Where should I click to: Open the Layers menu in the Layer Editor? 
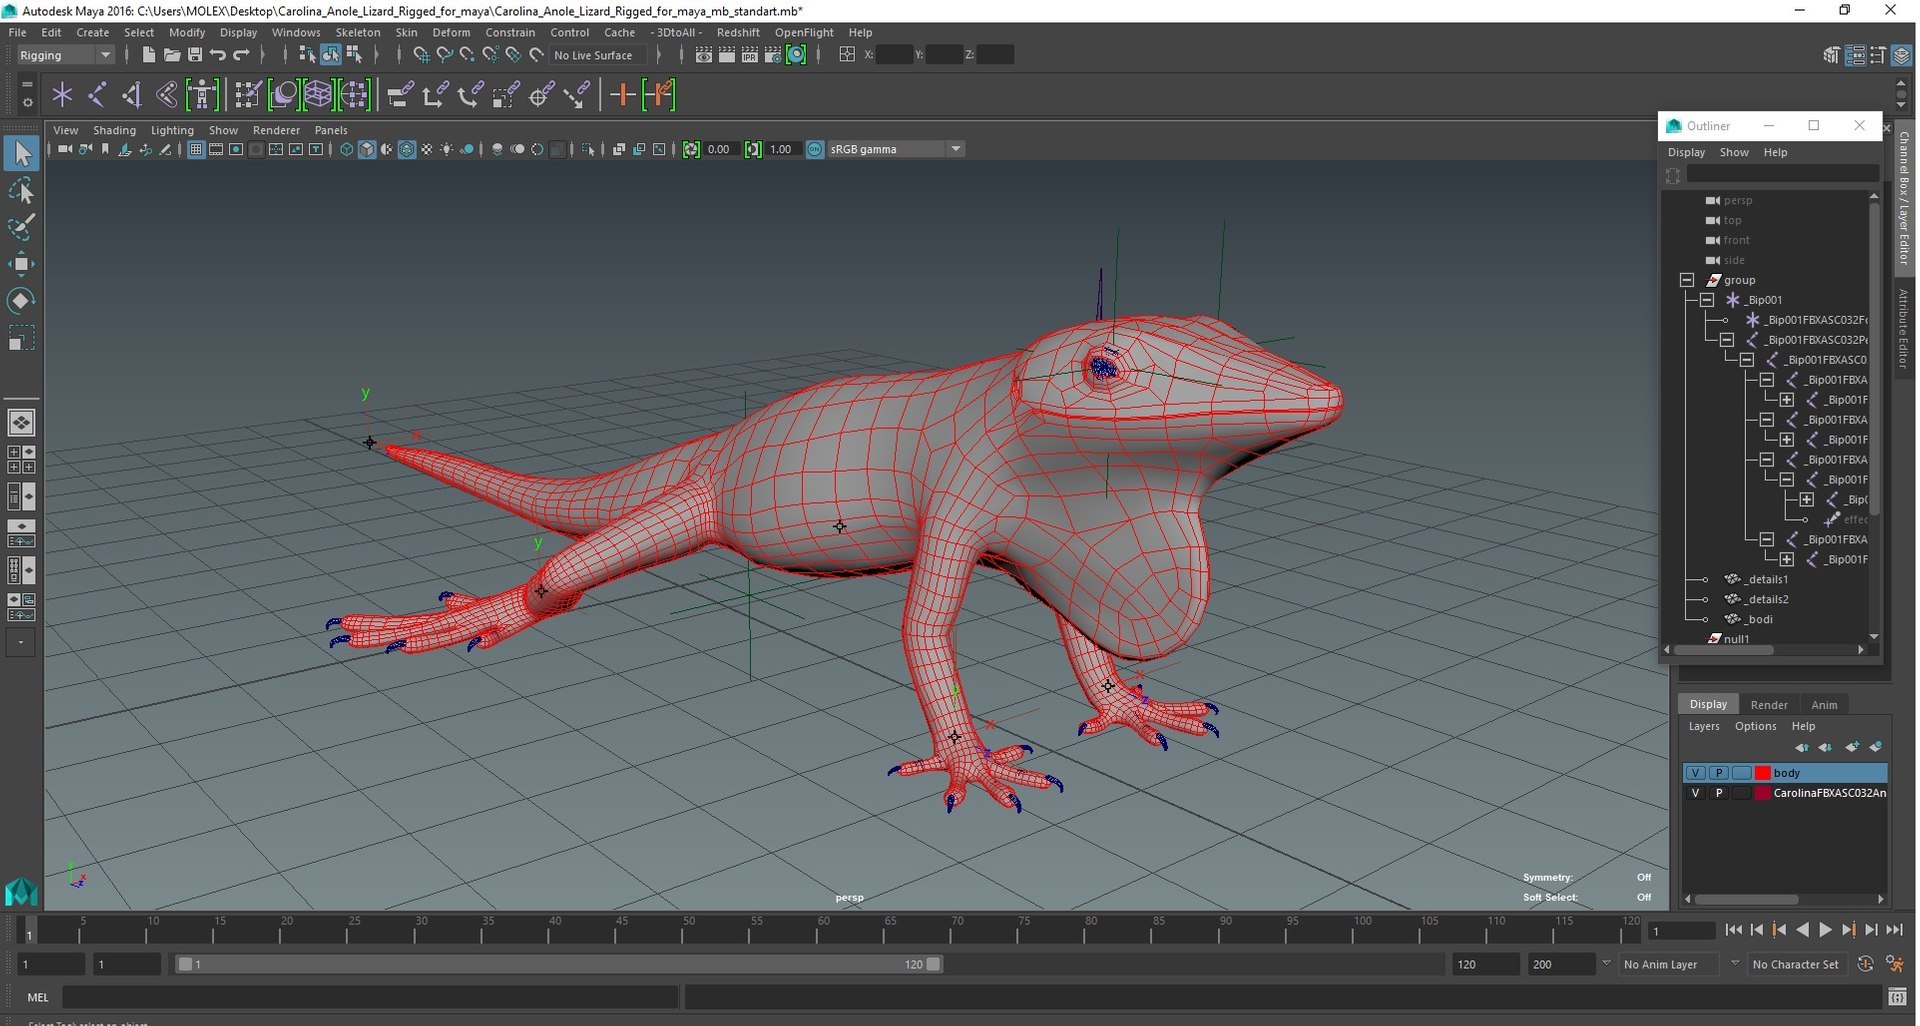1704,726
